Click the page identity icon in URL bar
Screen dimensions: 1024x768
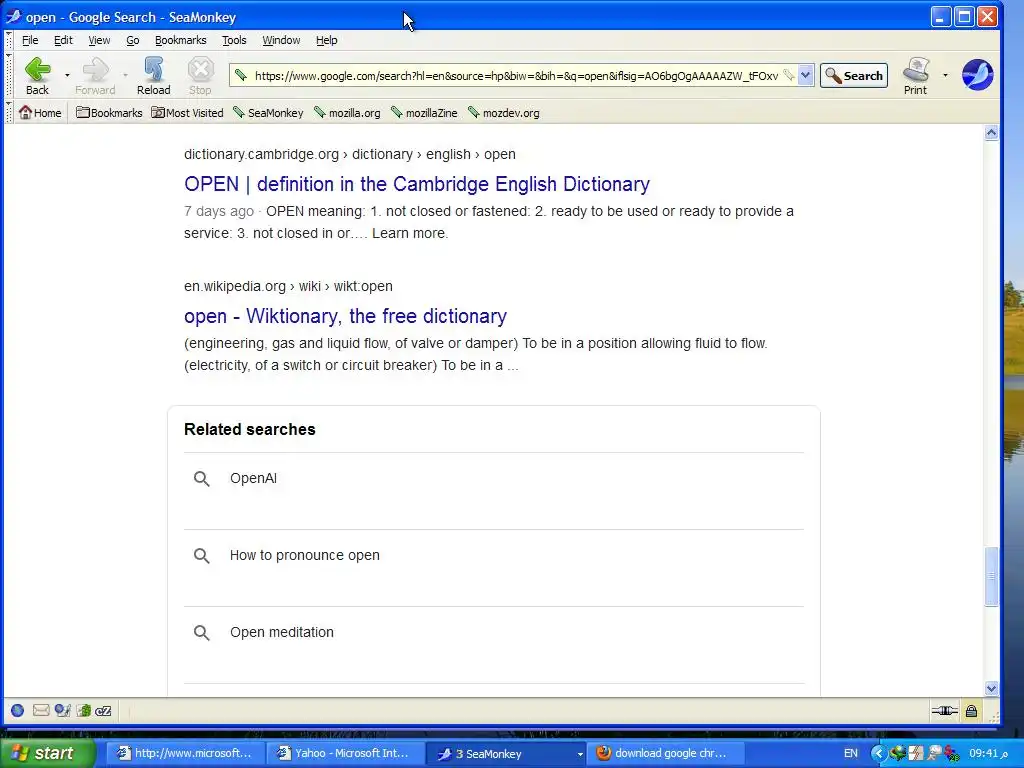coord(241,75)
